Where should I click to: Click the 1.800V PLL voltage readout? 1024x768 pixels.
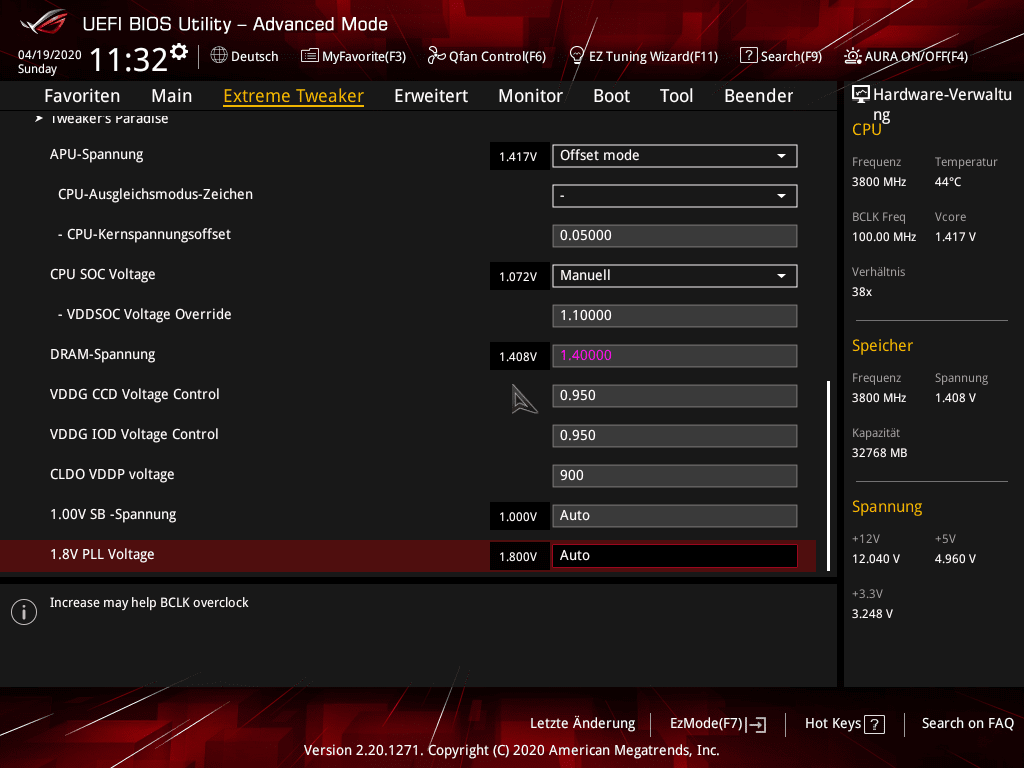[x=519, y=556]
